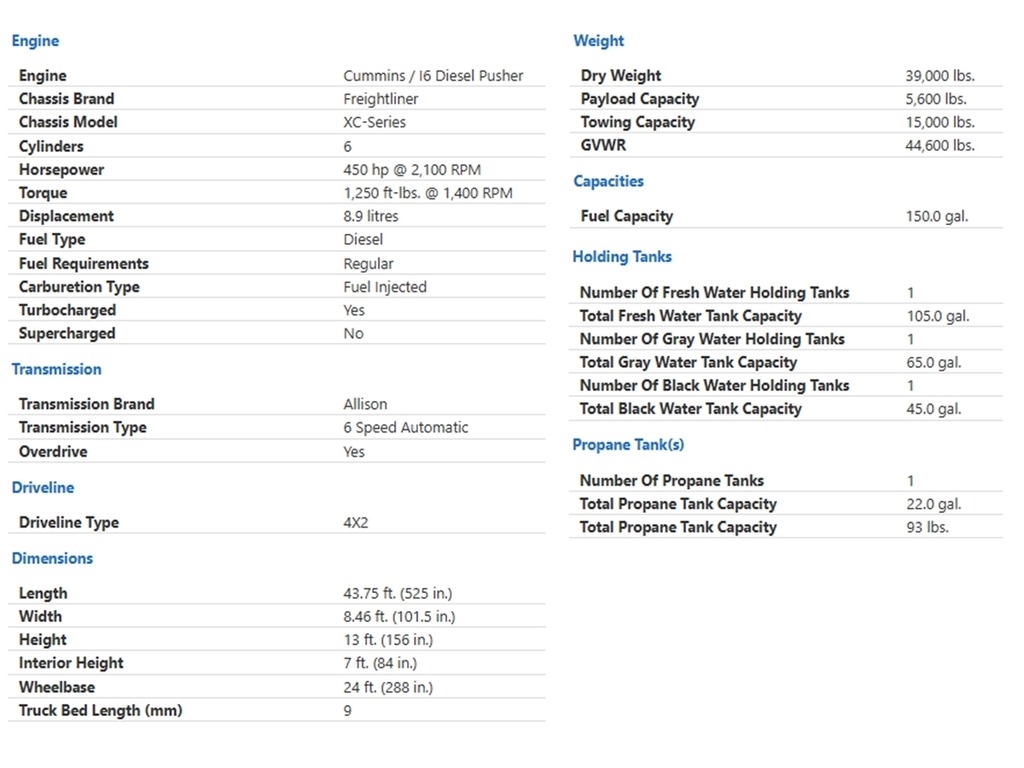Select the 'Regular' fuel requirements value
This screenshot has width=1024, height=768.
tap(368, 264)
